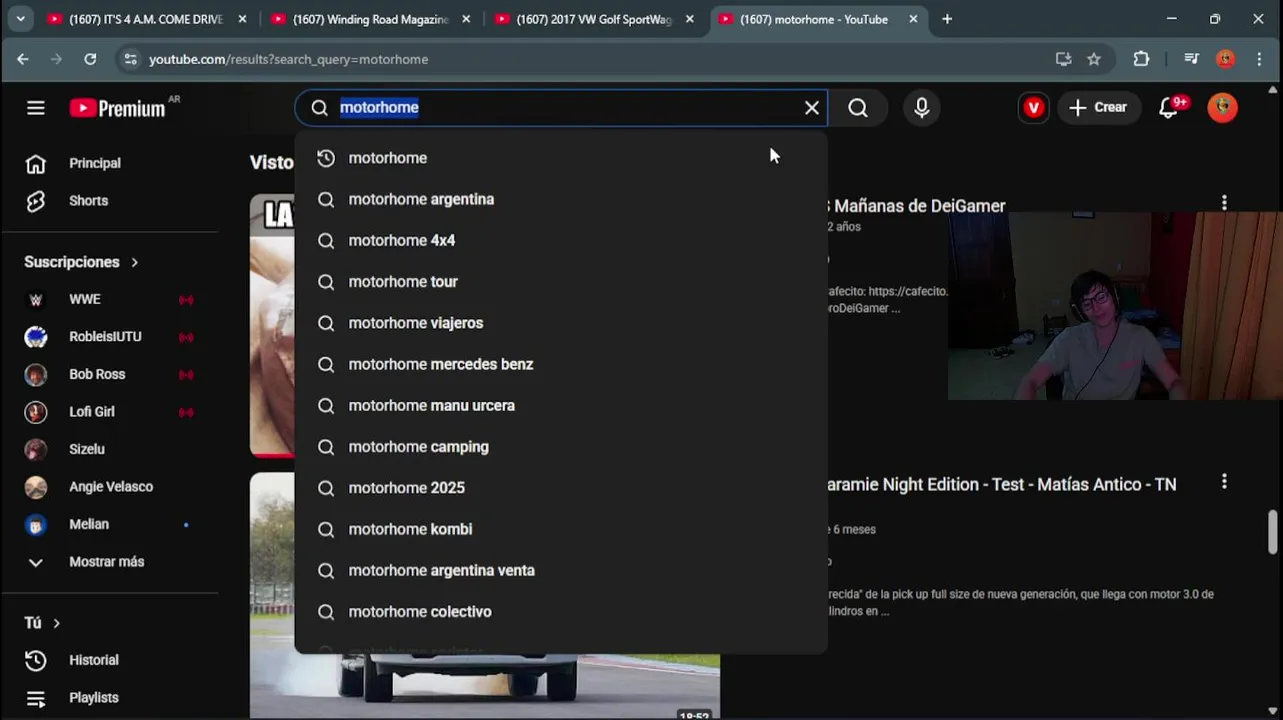Open Mañanas de DeiGamer video title

coord(916,206)
